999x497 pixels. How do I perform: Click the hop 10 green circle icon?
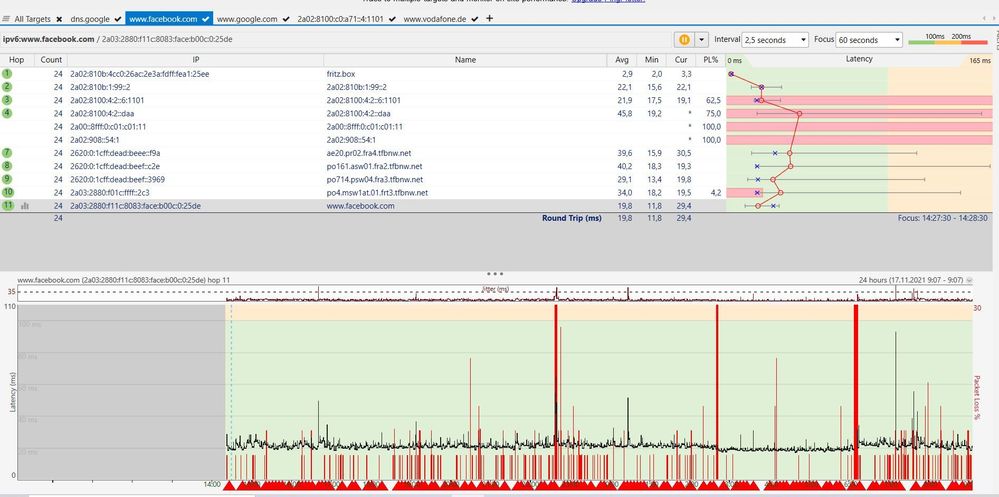7,192
